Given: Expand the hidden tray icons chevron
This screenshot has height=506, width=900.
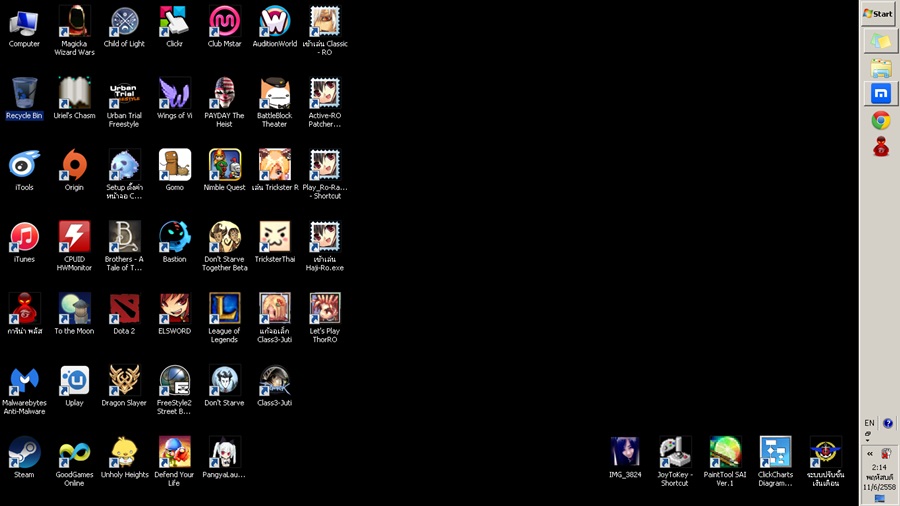Looking at the screenshot, I should [x=870, y=453].
